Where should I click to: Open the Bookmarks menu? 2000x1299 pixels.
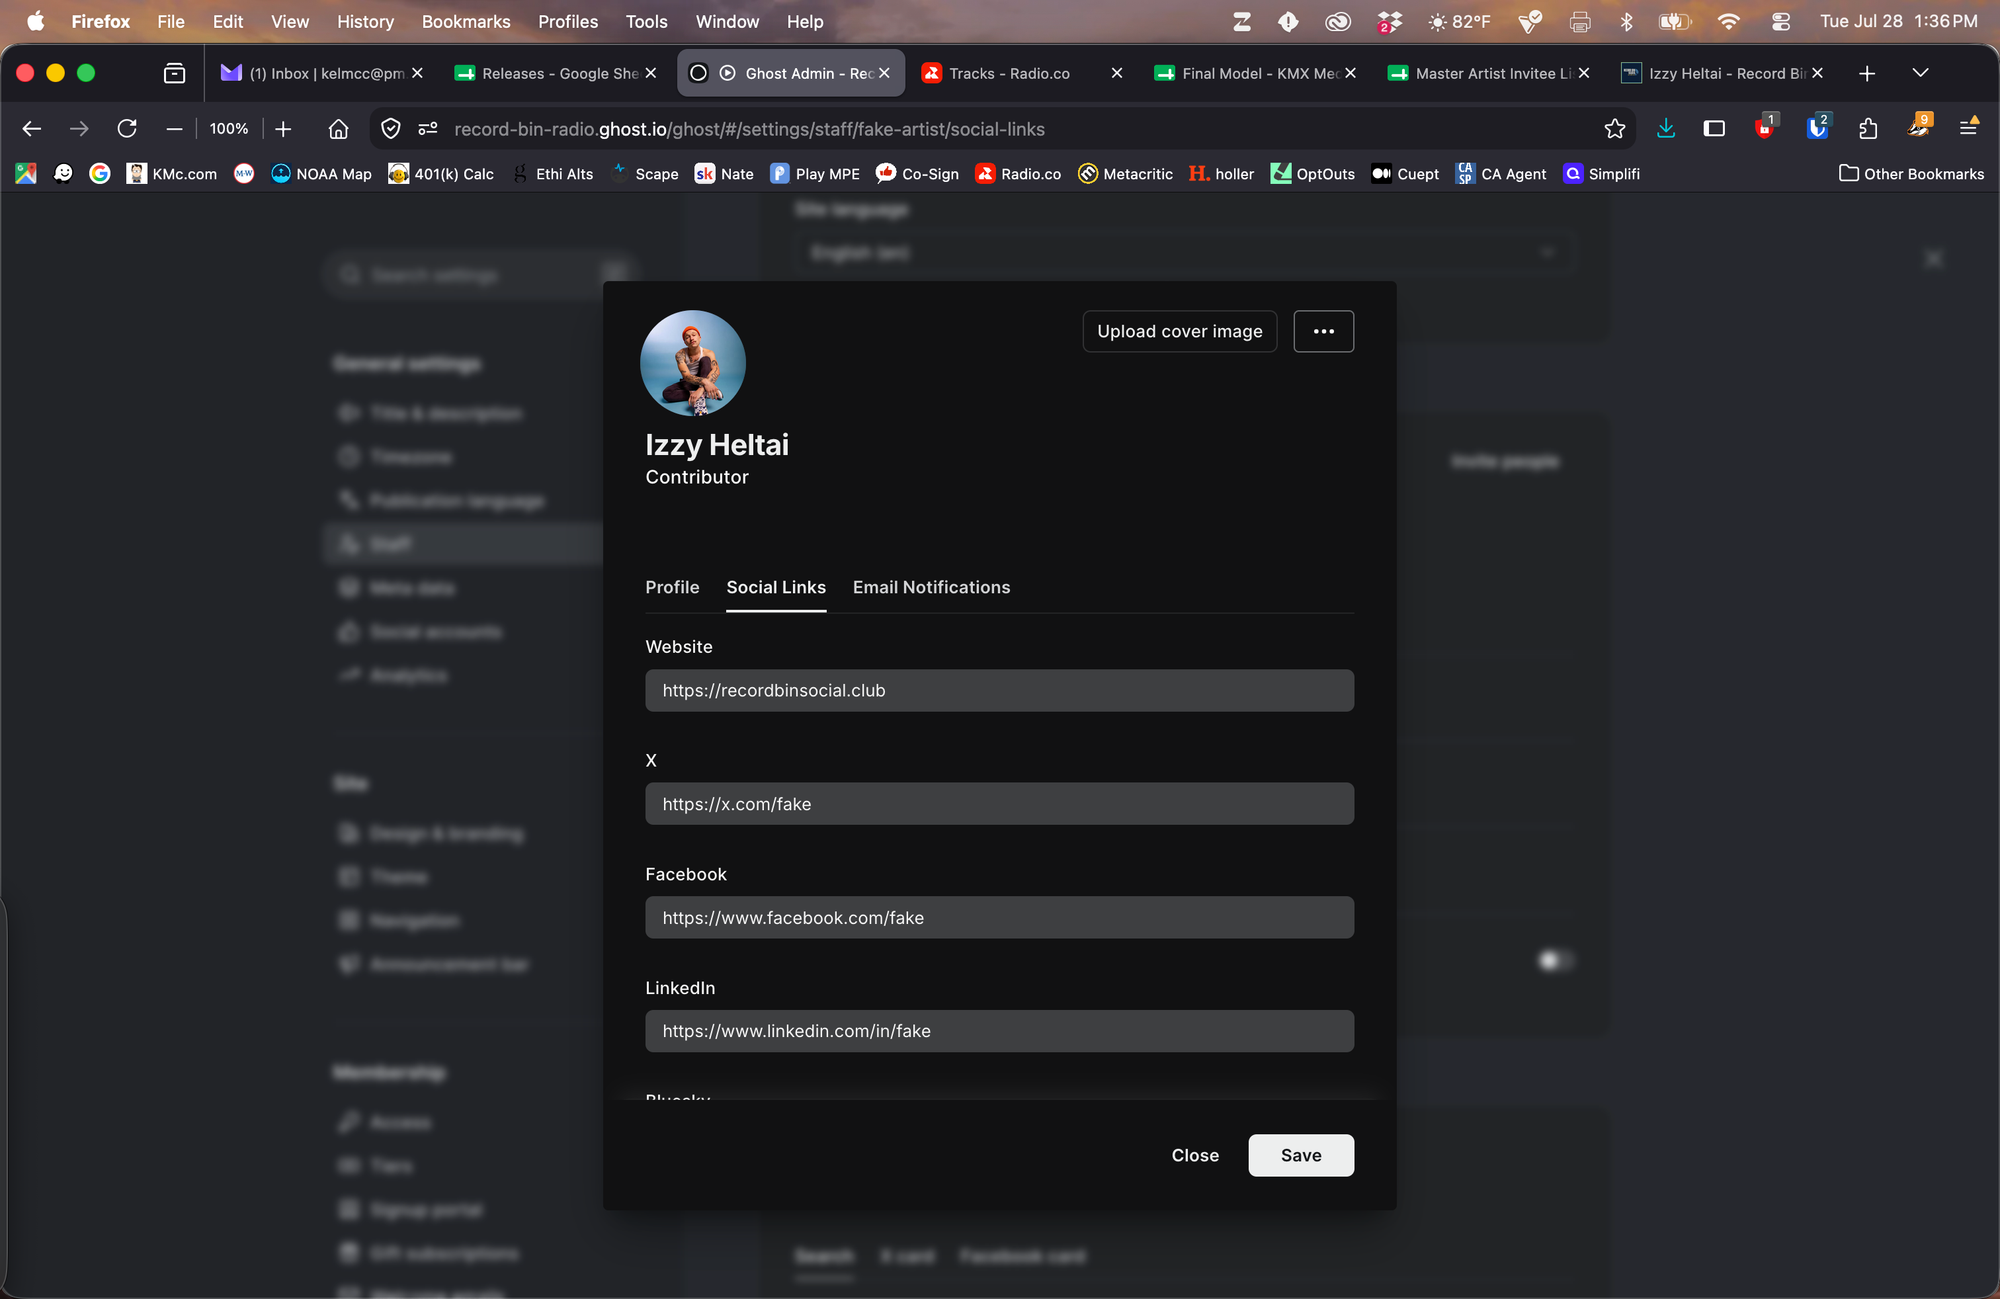[x=466, y=21]
